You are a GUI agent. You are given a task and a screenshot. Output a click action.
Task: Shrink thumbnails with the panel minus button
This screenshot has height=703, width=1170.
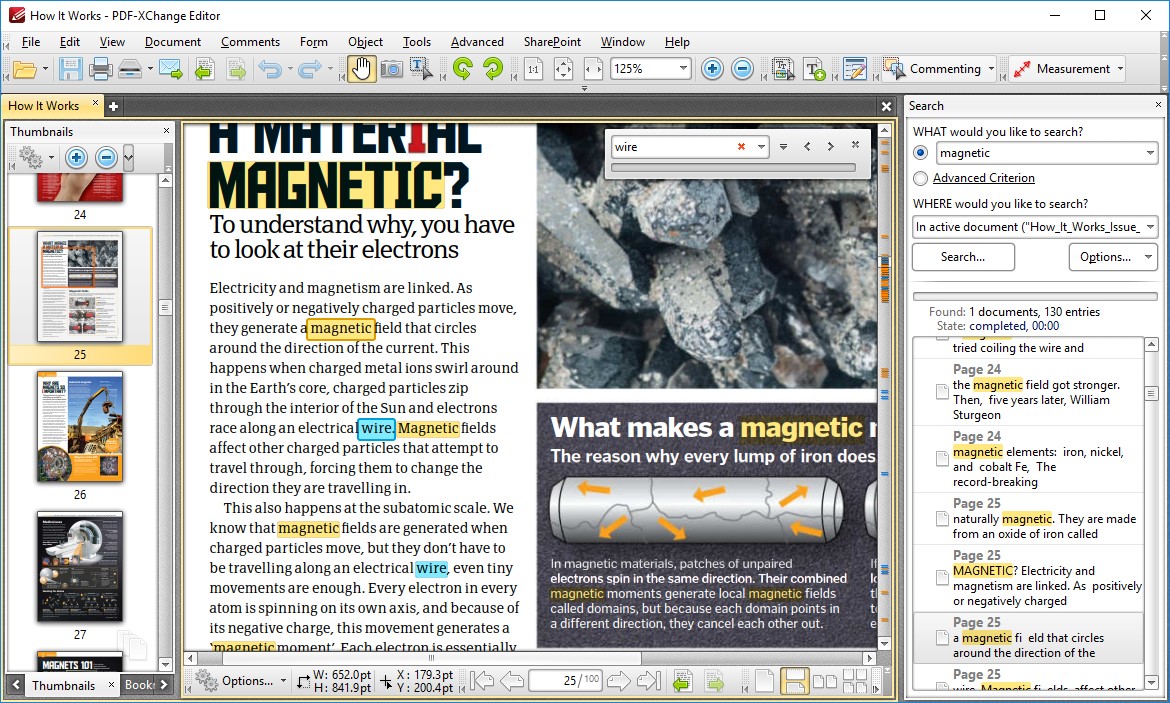[x=107, y=157]
